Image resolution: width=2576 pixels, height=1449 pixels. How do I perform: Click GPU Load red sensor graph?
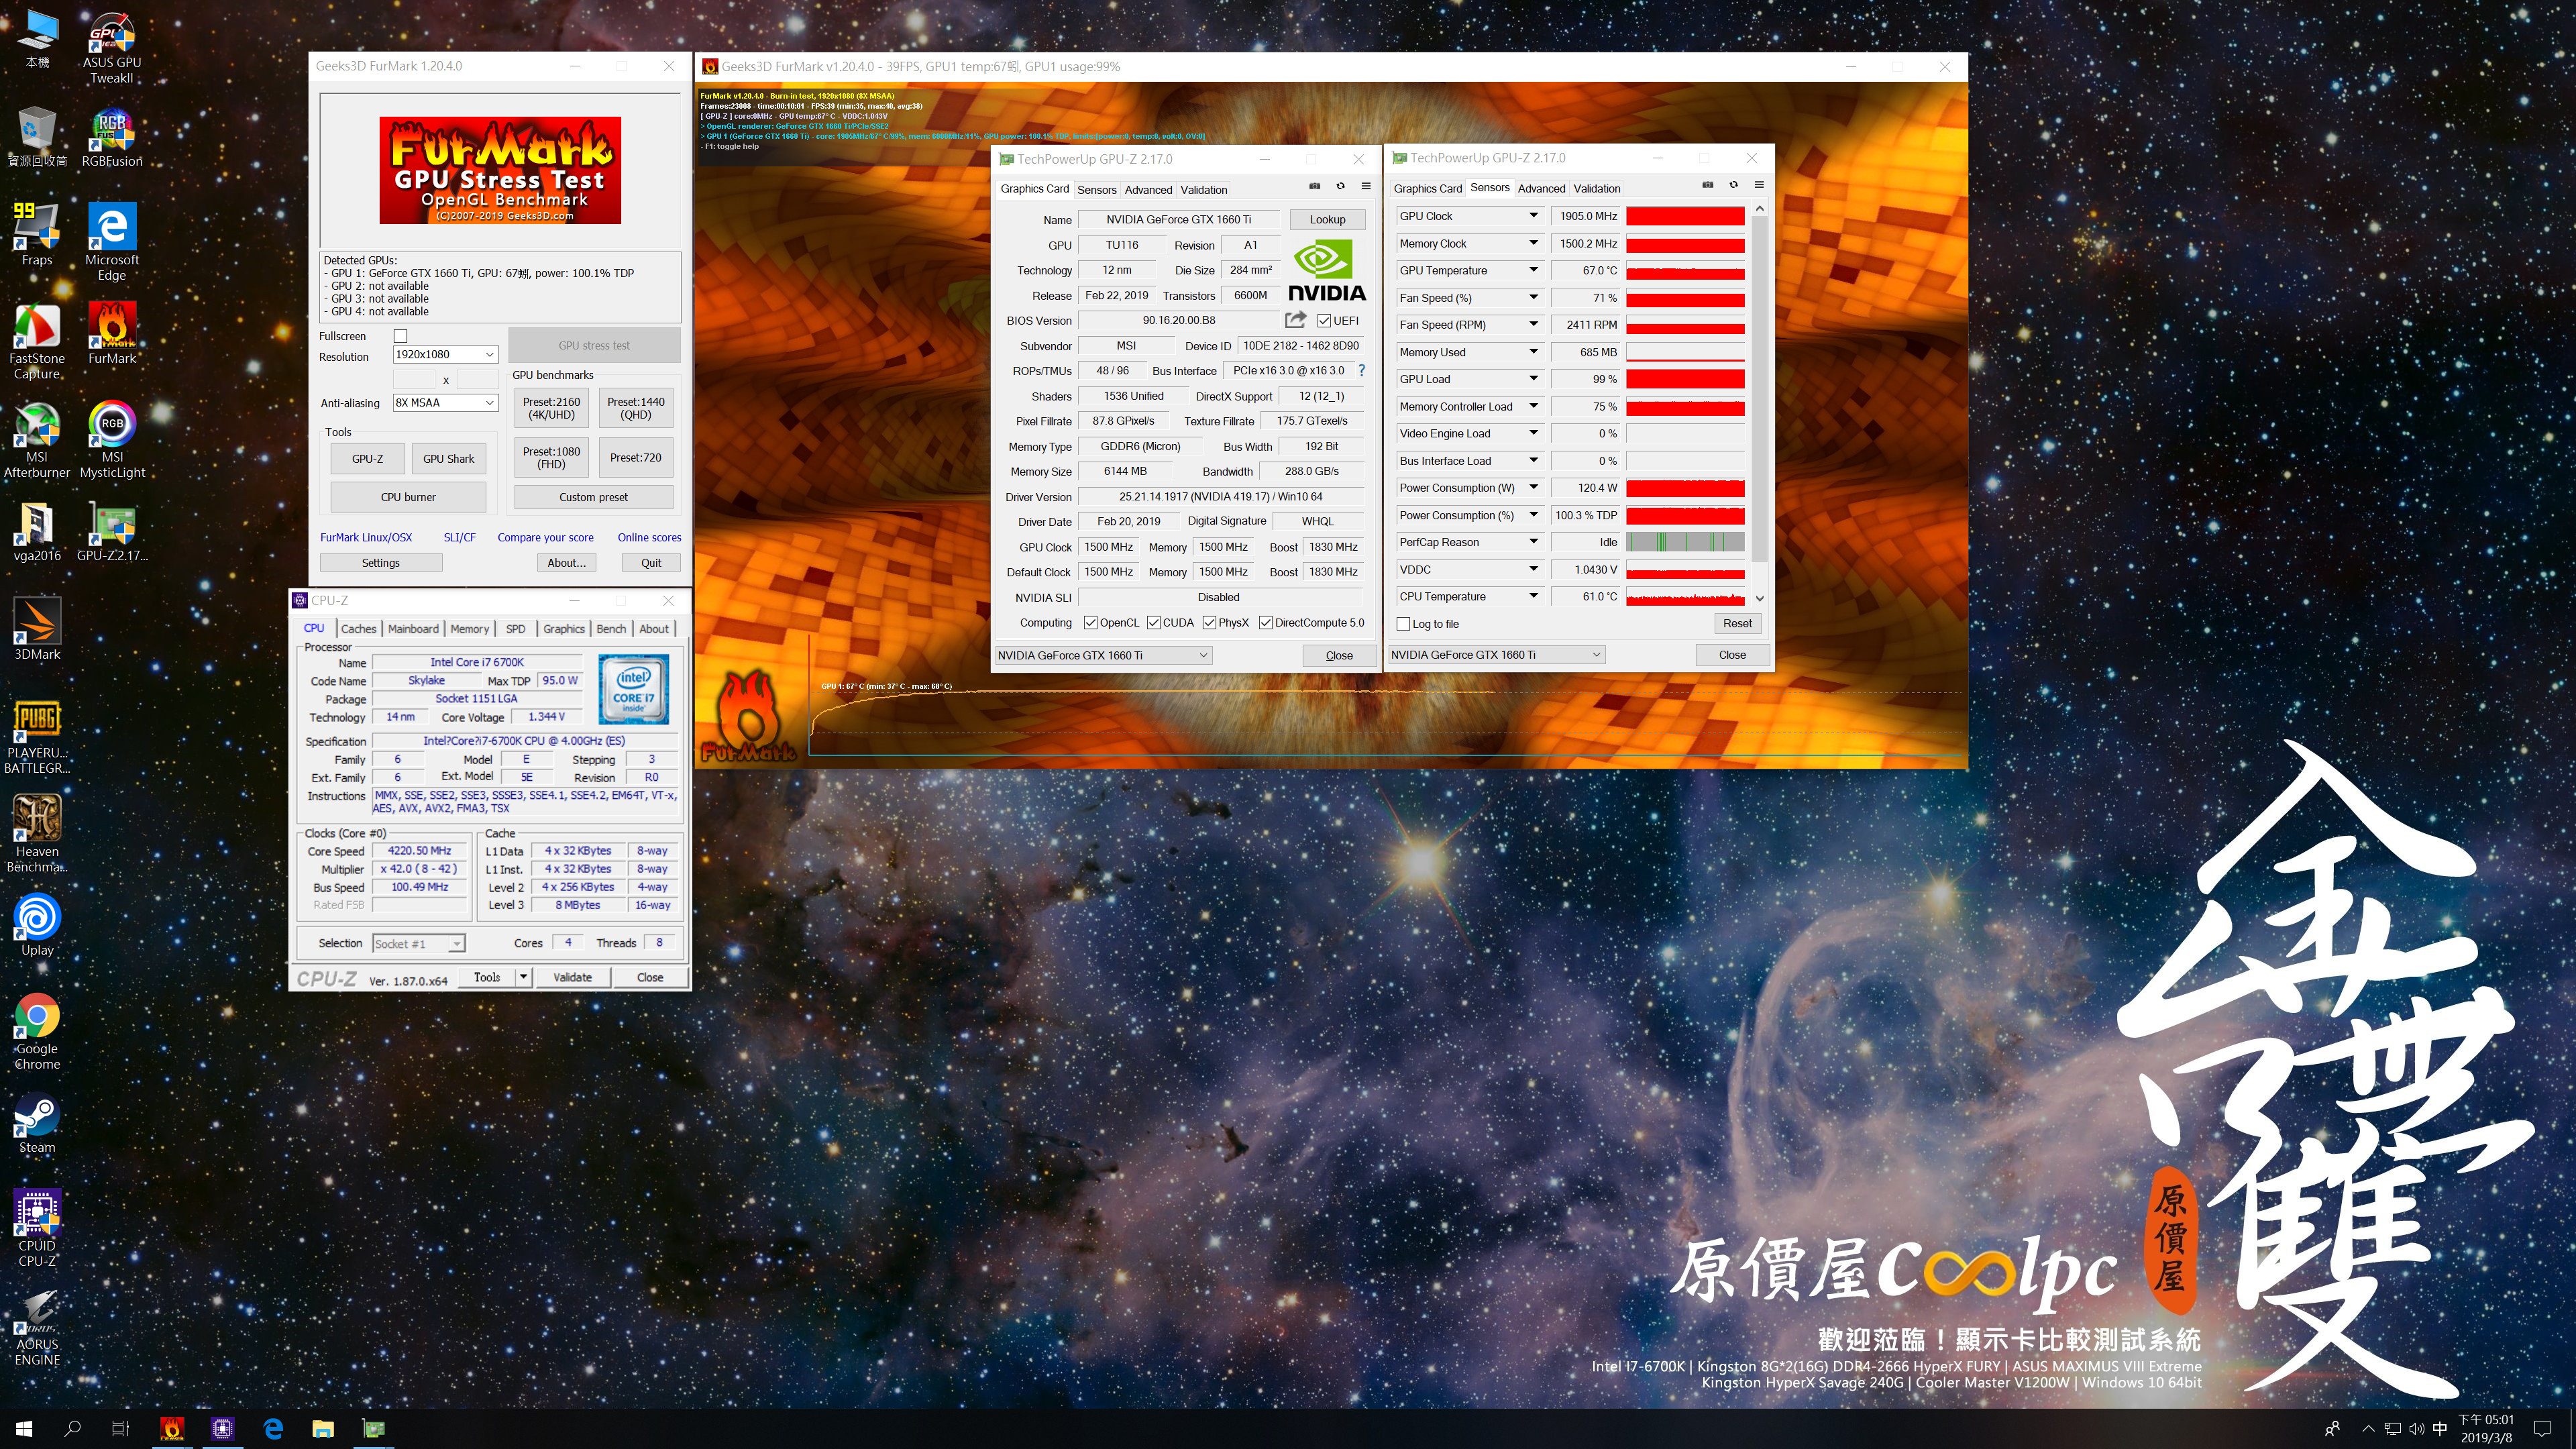(x=1685, y=379)
